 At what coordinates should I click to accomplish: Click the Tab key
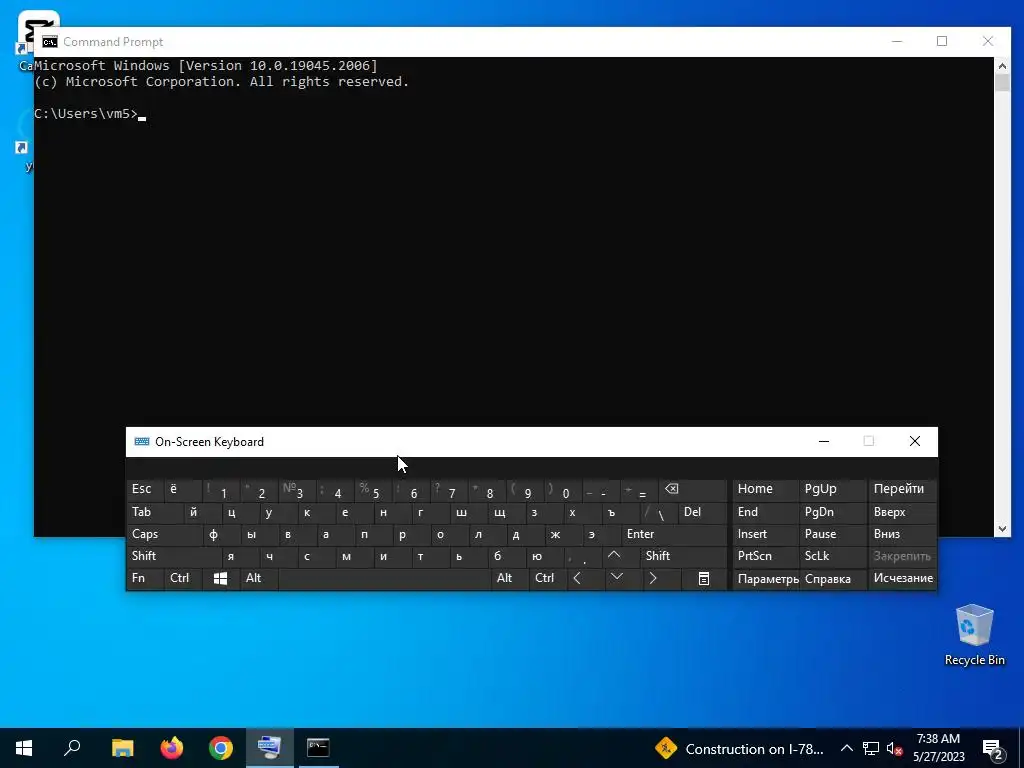154,512
